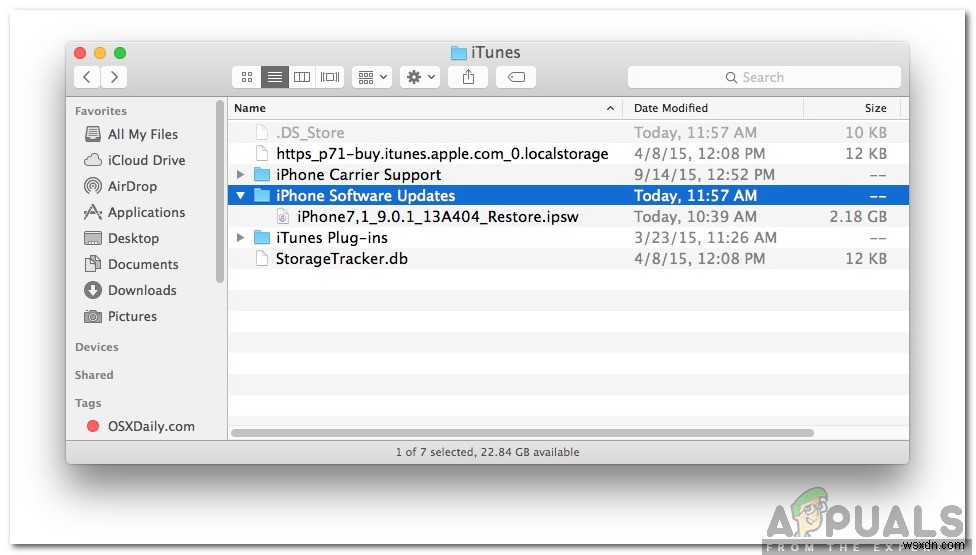Click the localstorage file icon
The image size is (976, 555).
(x=262, y=154)
